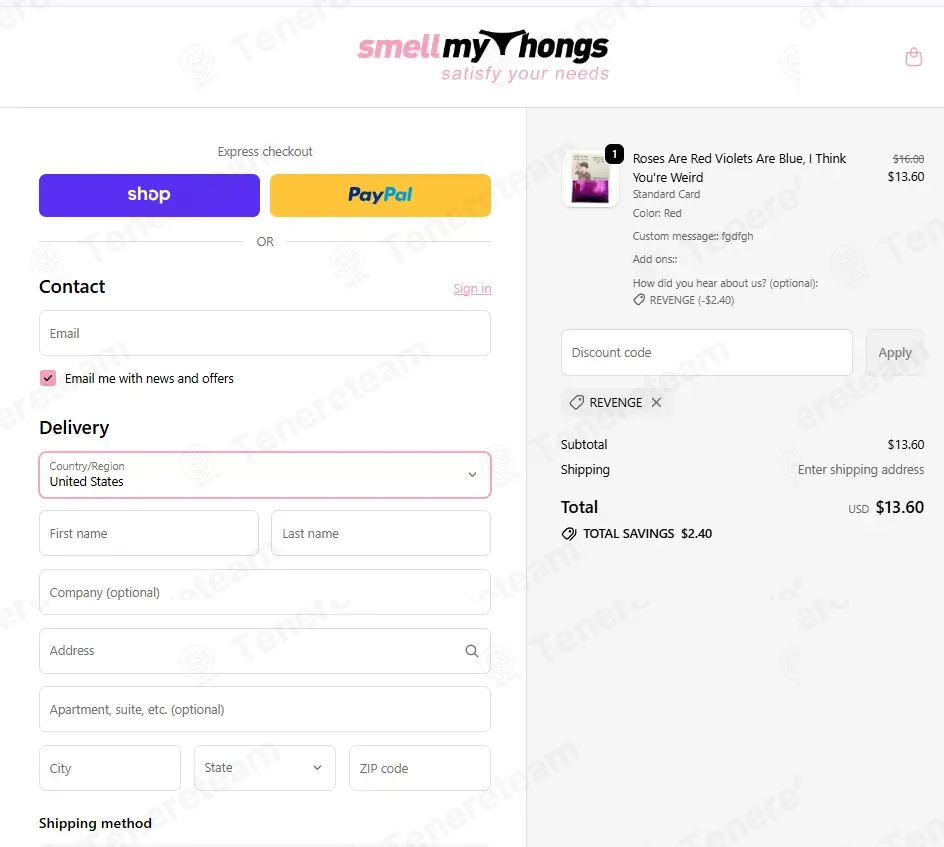The image size is (944, 847).
Task: Uncheck Email me with news and offers
Action: point(48,378)
